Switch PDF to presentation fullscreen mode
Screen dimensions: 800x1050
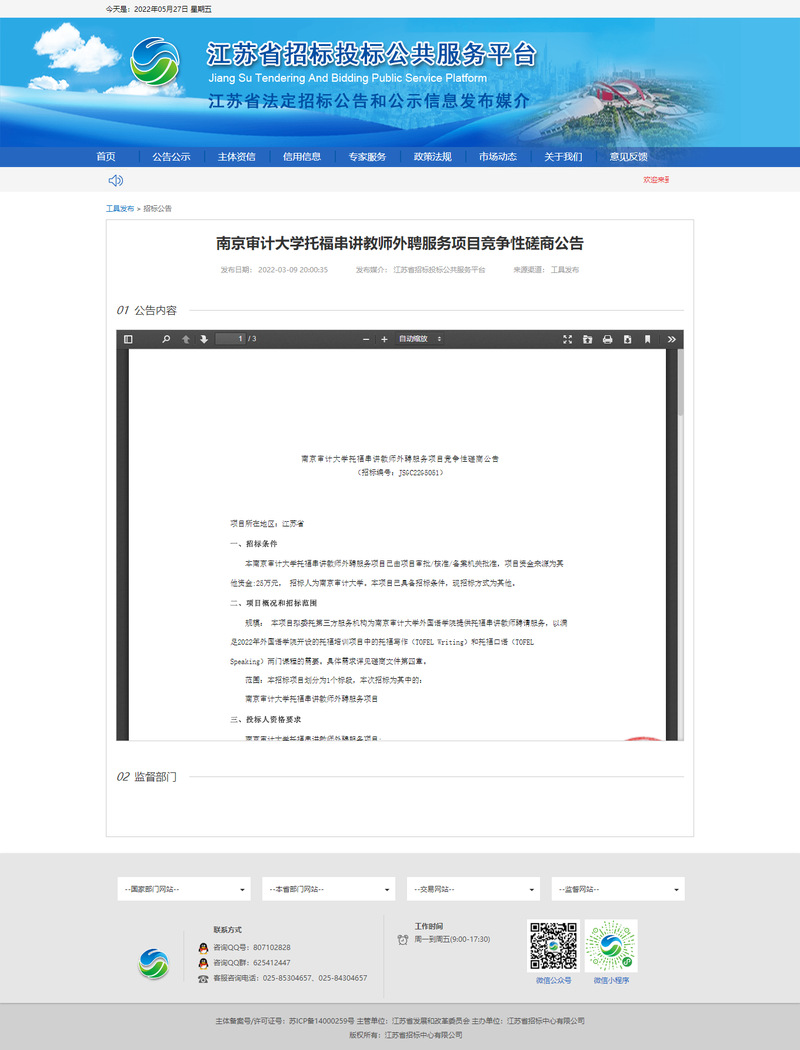pyautogui.click(x=567, y=339)
